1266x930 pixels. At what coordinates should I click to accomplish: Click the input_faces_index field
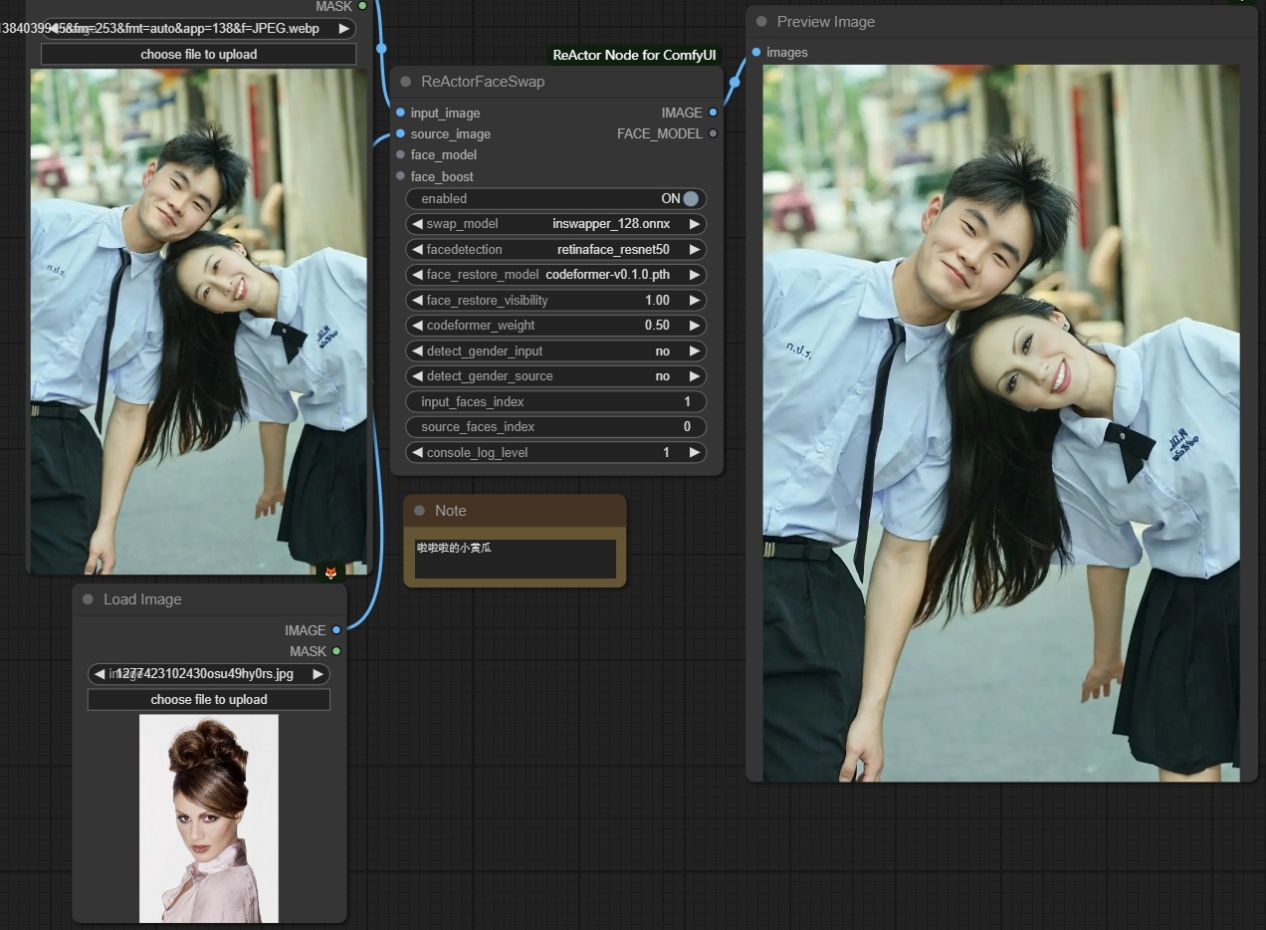(x=555, y=402)
